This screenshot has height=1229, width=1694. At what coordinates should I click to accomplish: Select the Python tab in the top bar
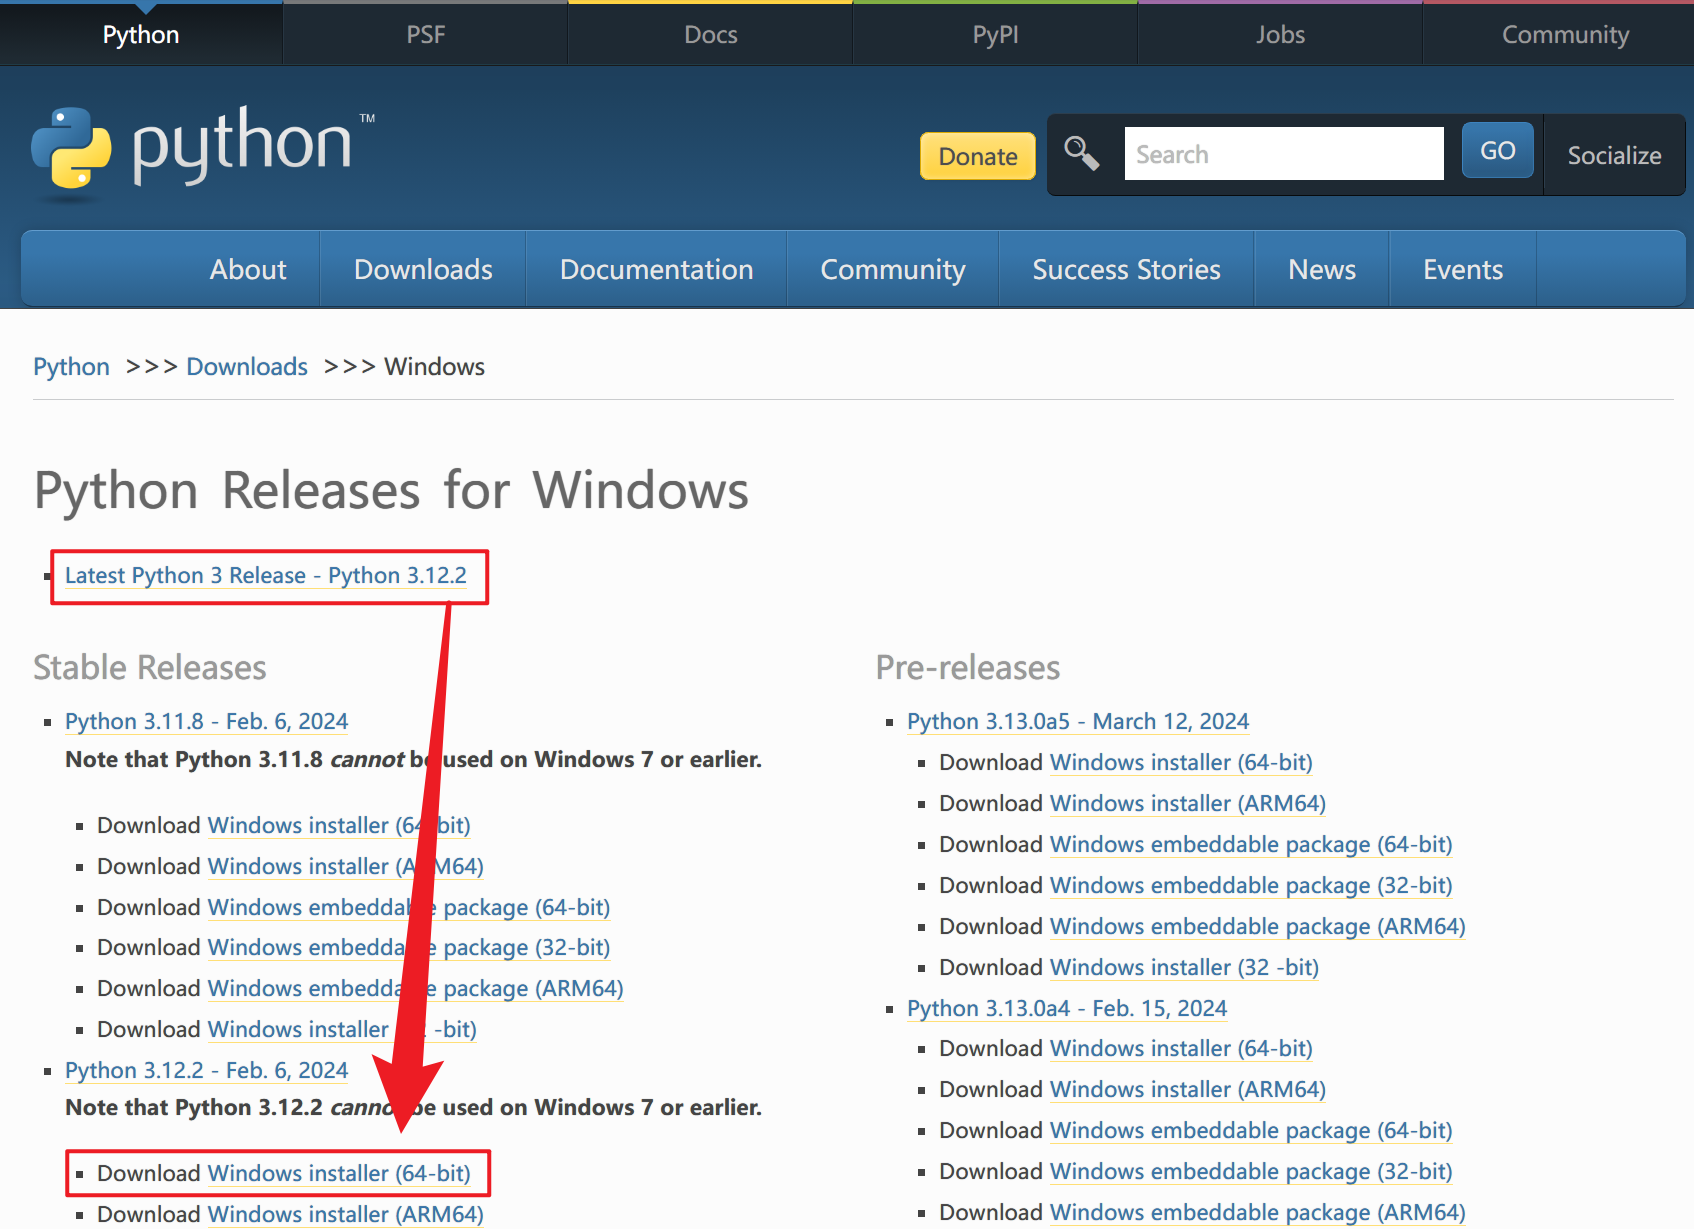(141, 34)
